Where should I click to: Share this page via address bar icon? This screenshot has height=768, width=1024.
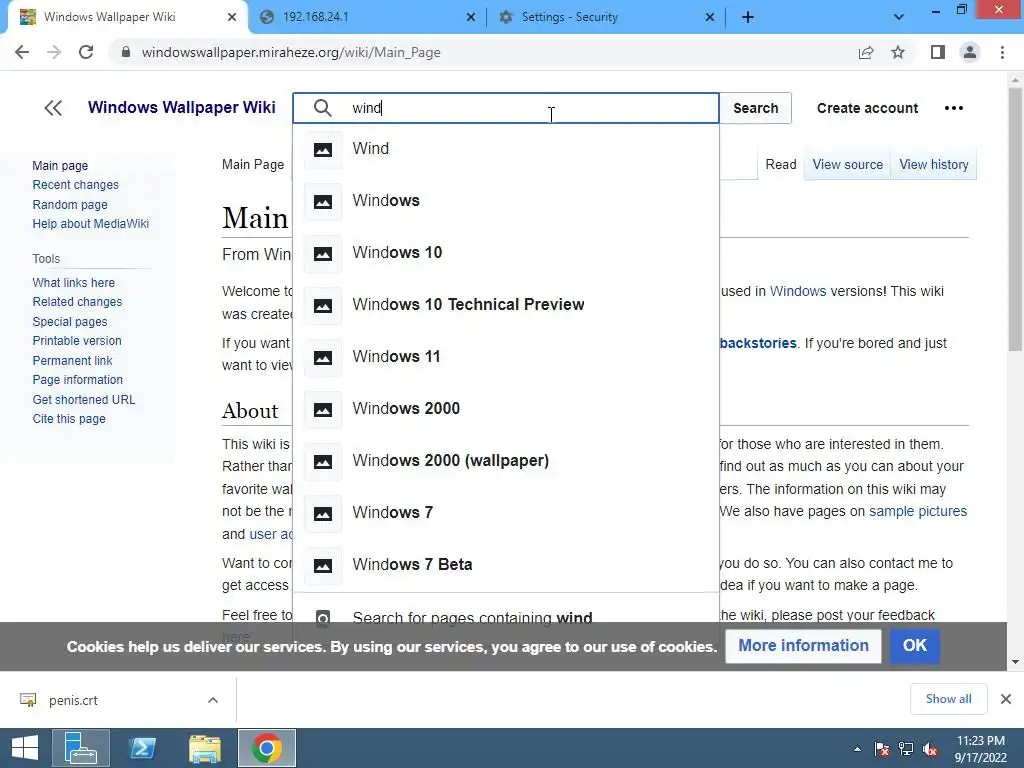[866, 52]
